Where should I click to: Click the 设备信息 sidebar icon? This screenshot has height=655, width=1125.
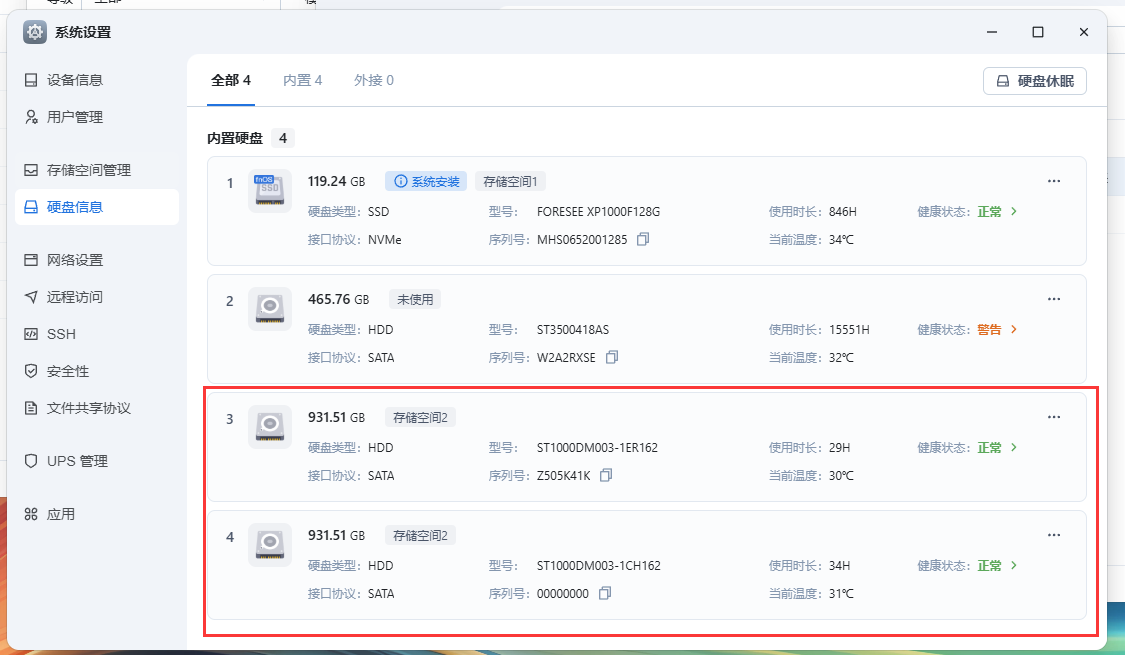pos(31,80)
